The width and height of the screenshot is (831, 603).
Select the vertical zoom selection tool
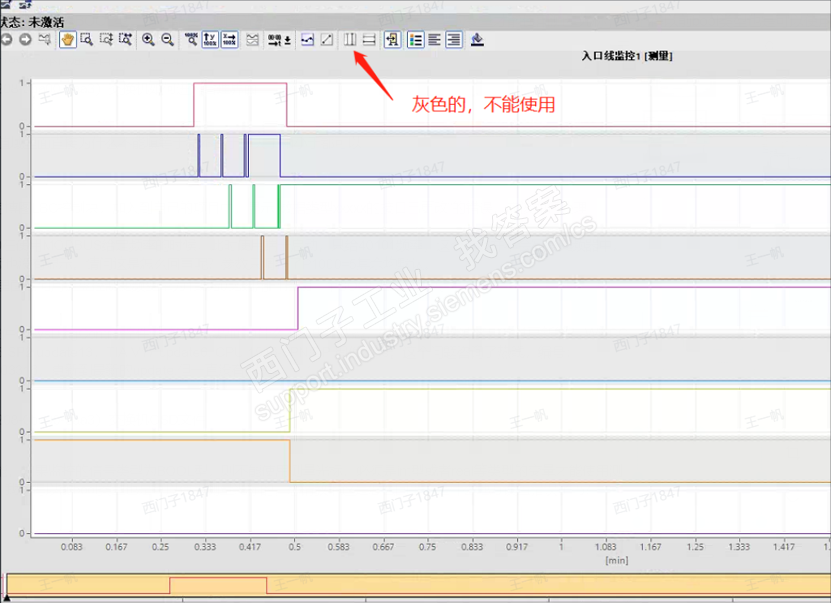(x=106, y=39)
